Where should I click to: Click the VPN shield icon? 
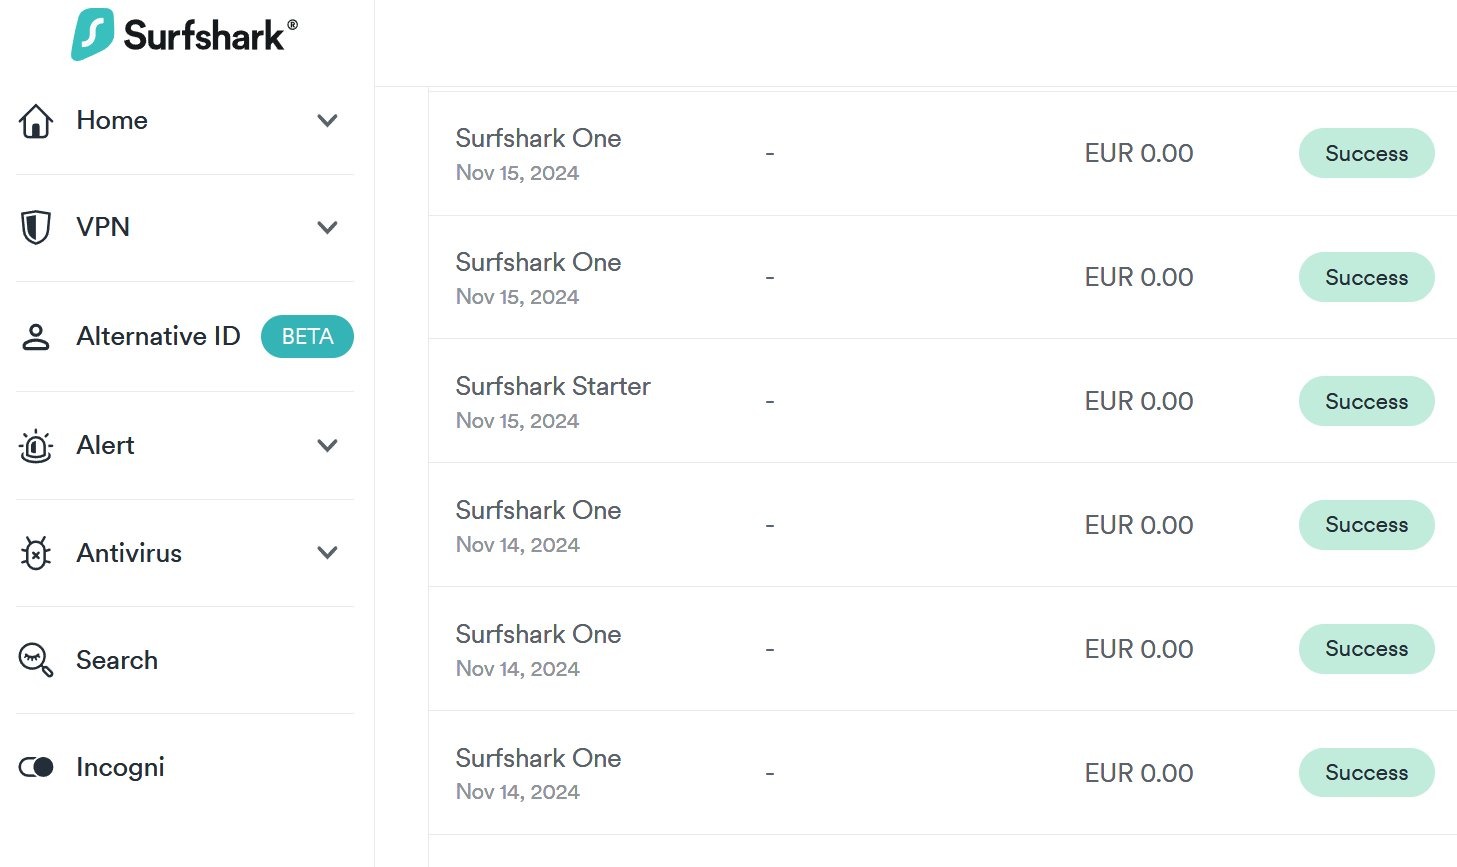pos(36,227)
